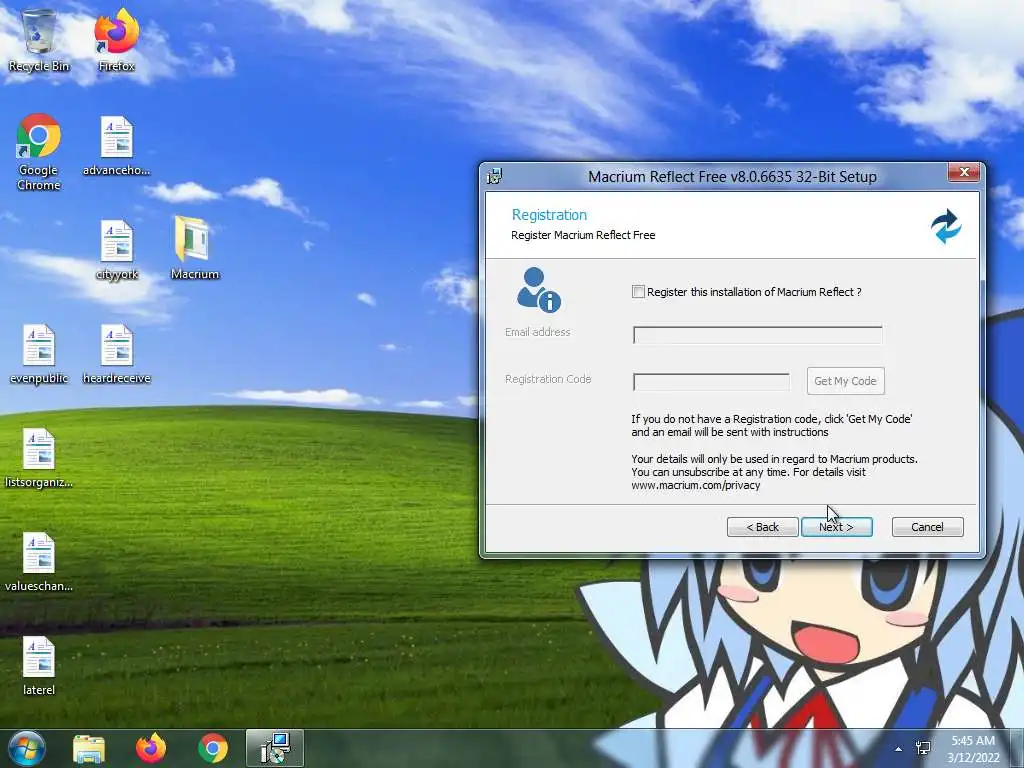Open the Windows Start menu orb
1024x768 pixels.
pos(26,748)
